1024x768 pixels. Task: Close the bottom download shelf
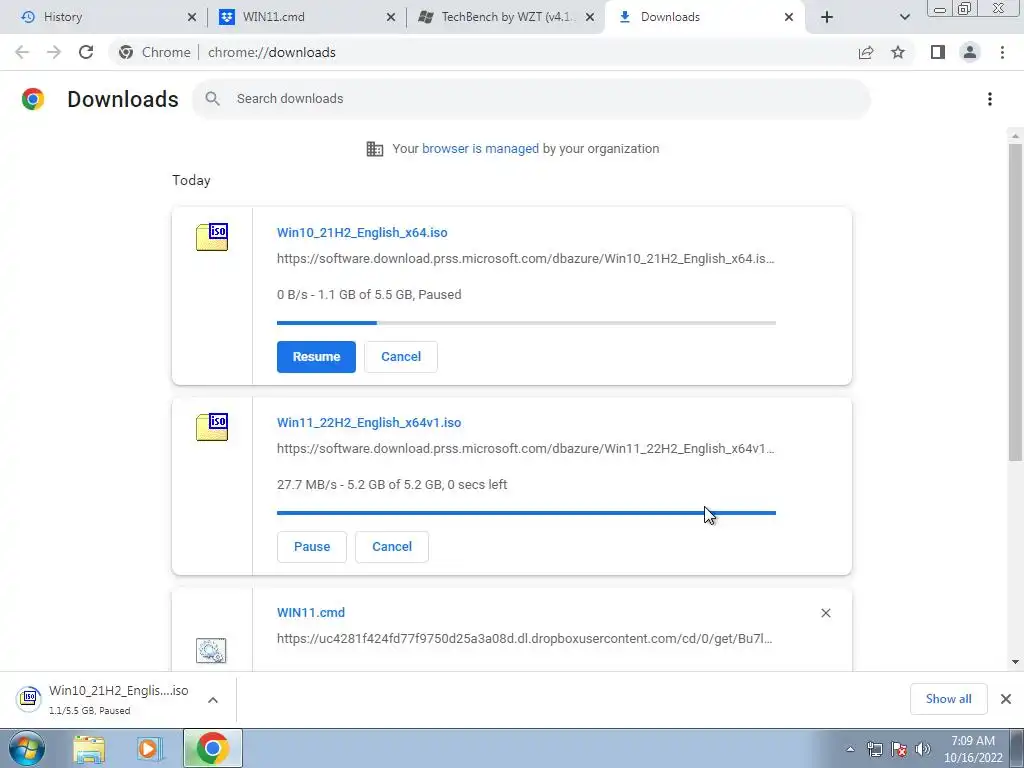(x=1006, y=699)
